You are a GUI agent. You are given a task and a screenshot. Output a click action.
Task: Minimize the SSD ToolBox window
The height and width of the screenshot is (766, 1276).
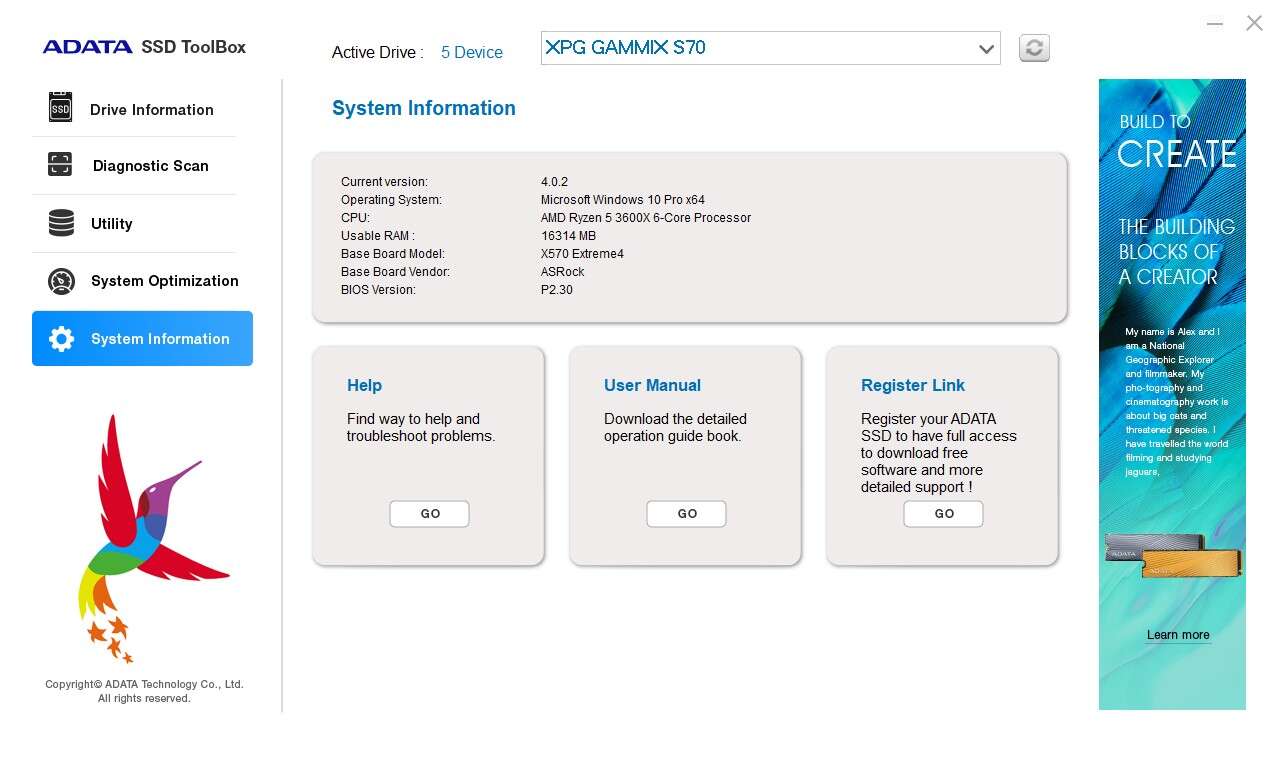1214,23
